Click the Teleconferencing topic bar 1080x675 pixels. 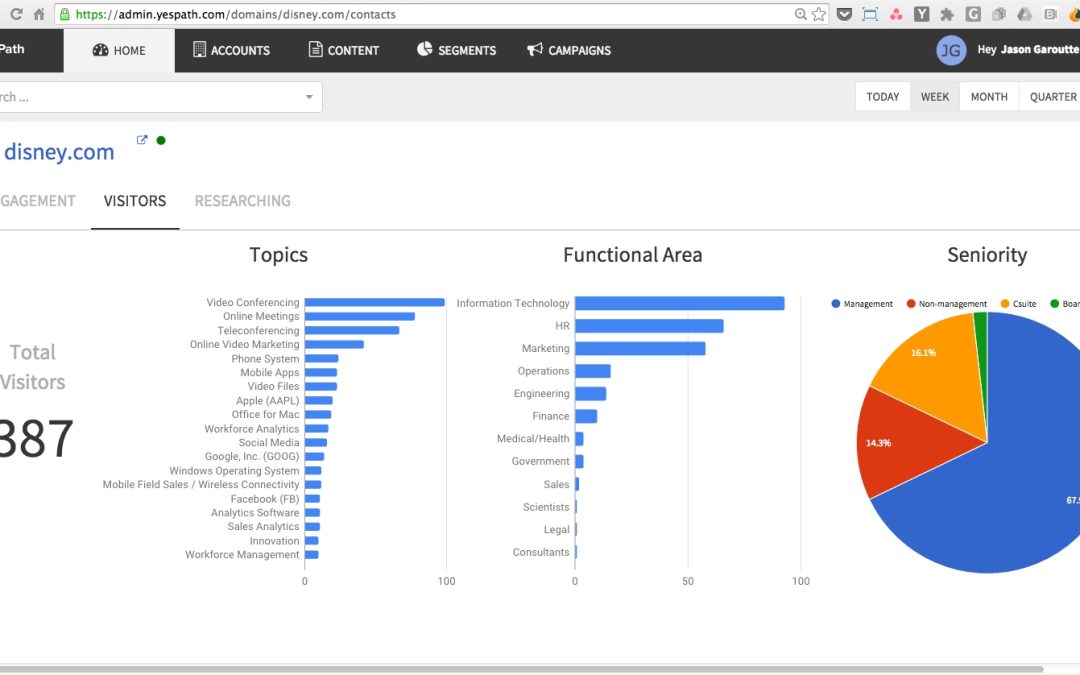352,331
